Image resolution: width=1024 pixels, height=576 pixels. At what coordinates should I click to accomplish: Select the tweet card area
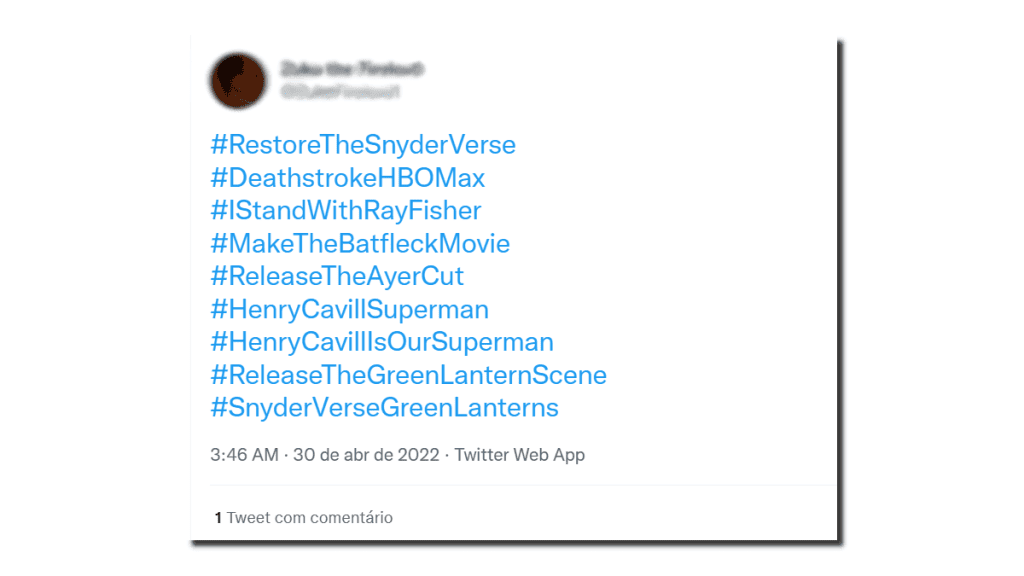(512, 290)
